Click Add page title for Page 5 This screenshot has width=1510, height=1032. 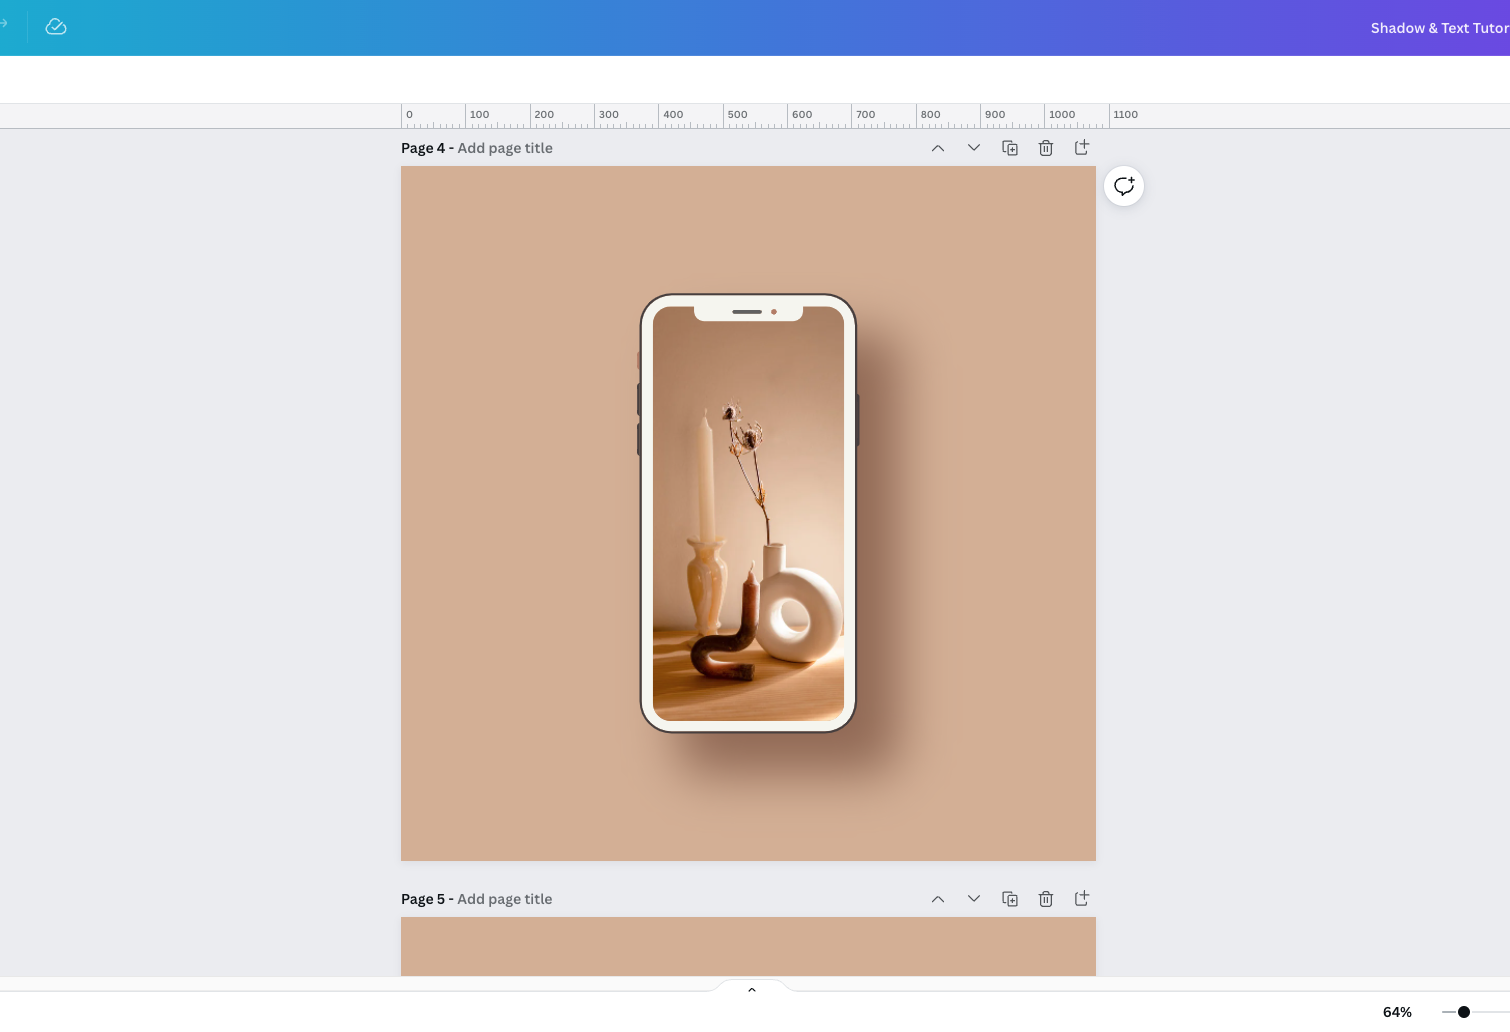[x=505, y=899]
